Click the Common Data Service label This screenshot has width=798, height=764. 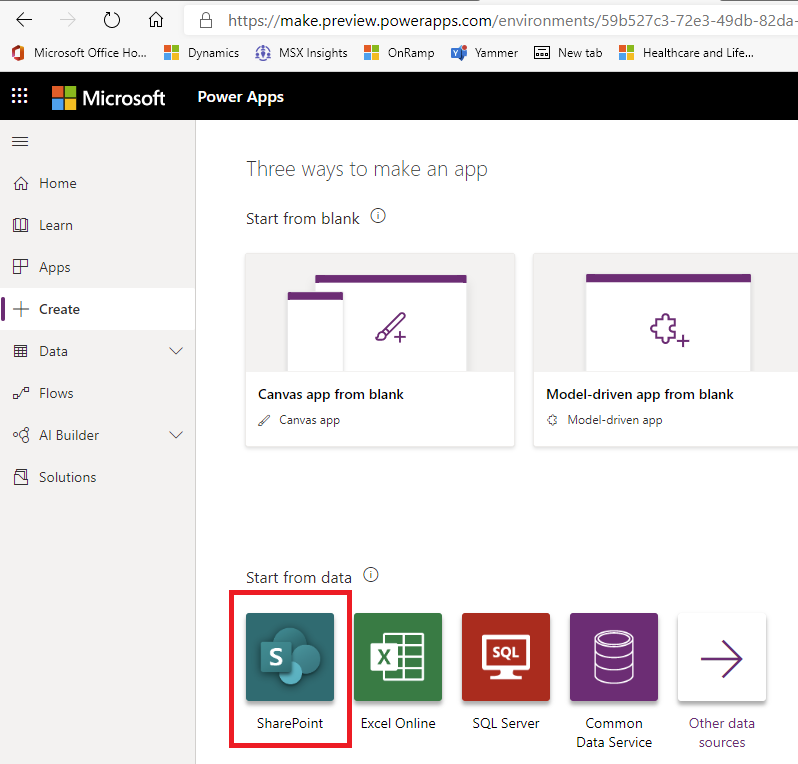coord(614,733)
